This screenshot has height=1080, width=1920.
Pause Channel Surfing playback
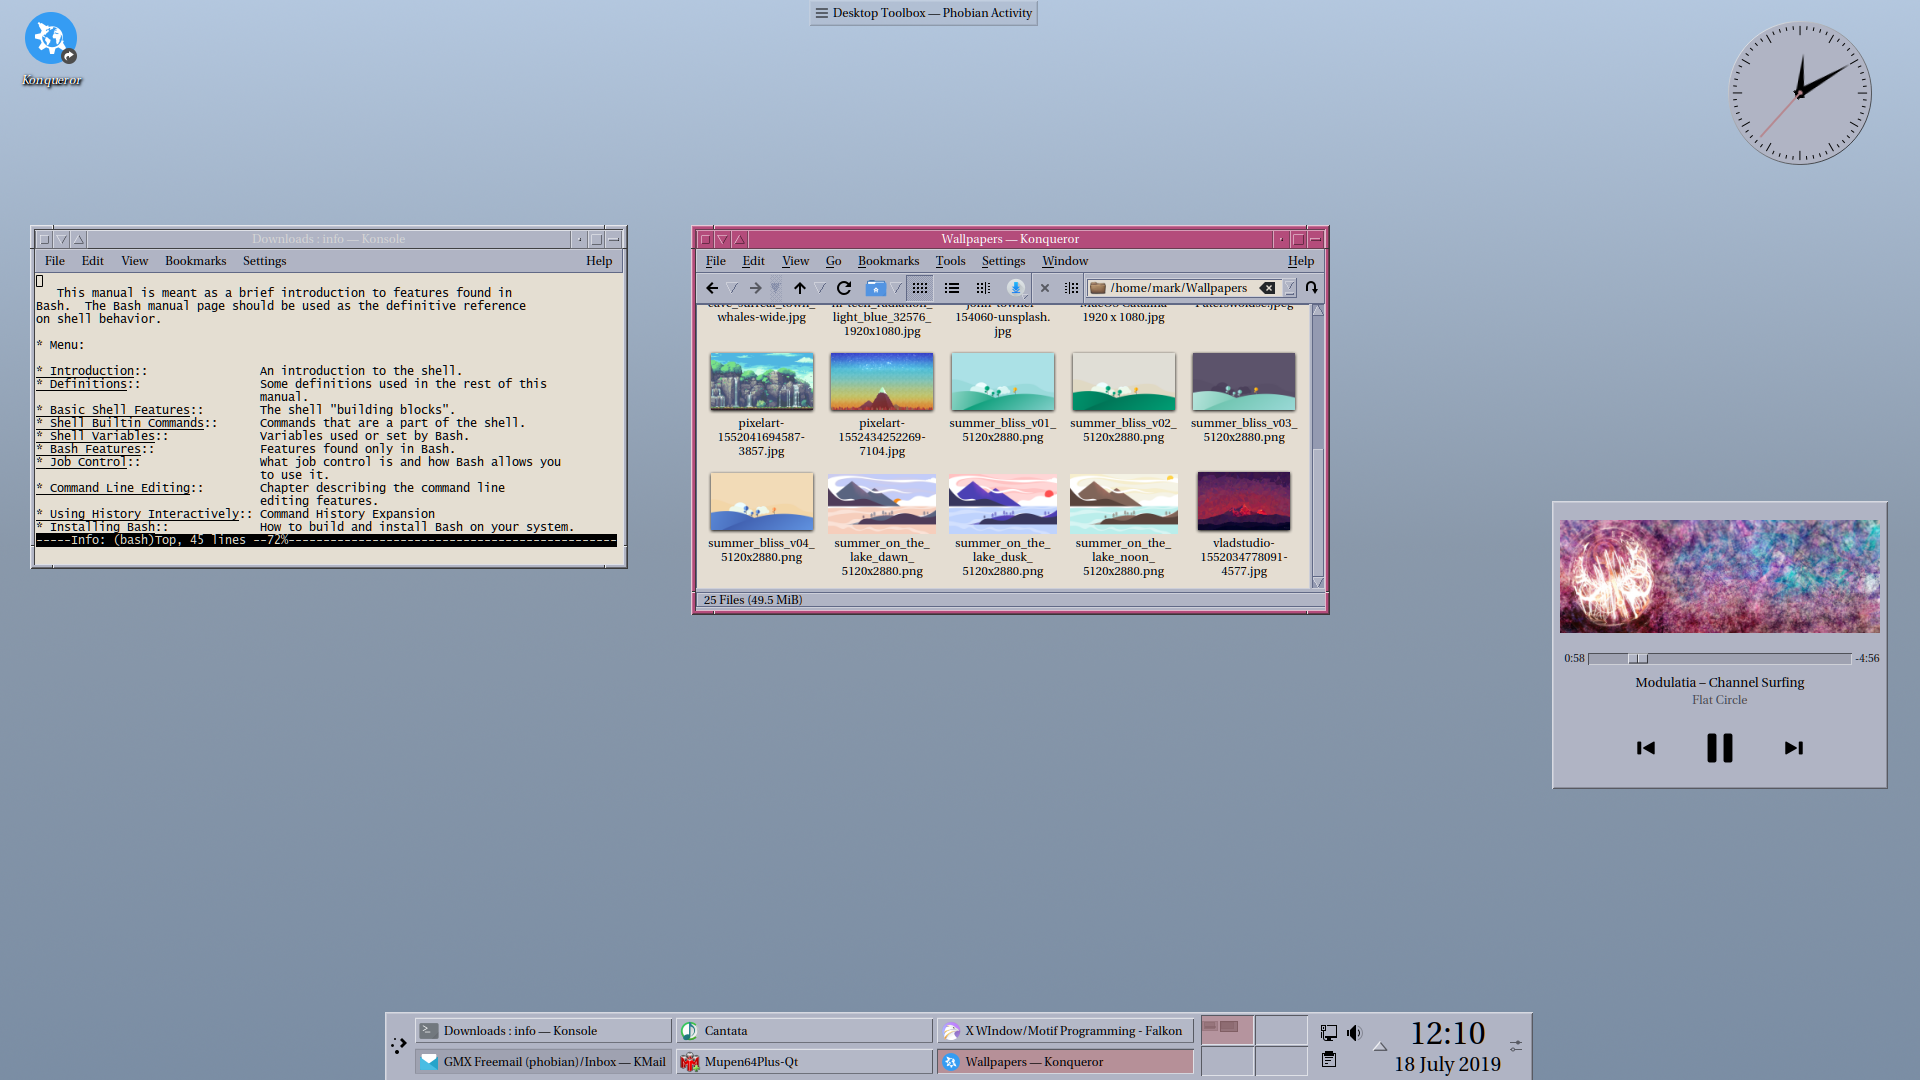click(1720, 748)
